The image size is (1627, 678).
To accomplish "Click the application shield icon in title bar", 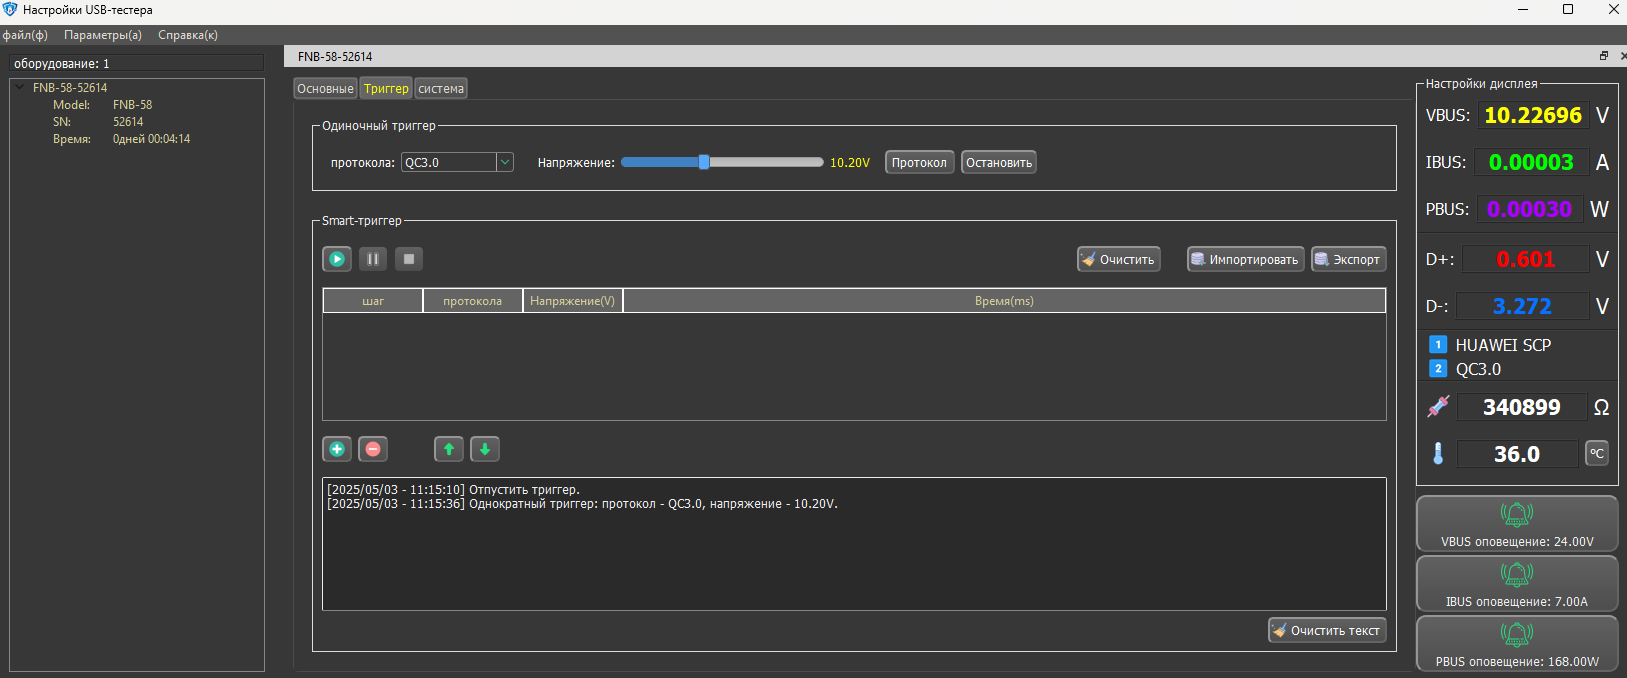I will coord(10,10).
